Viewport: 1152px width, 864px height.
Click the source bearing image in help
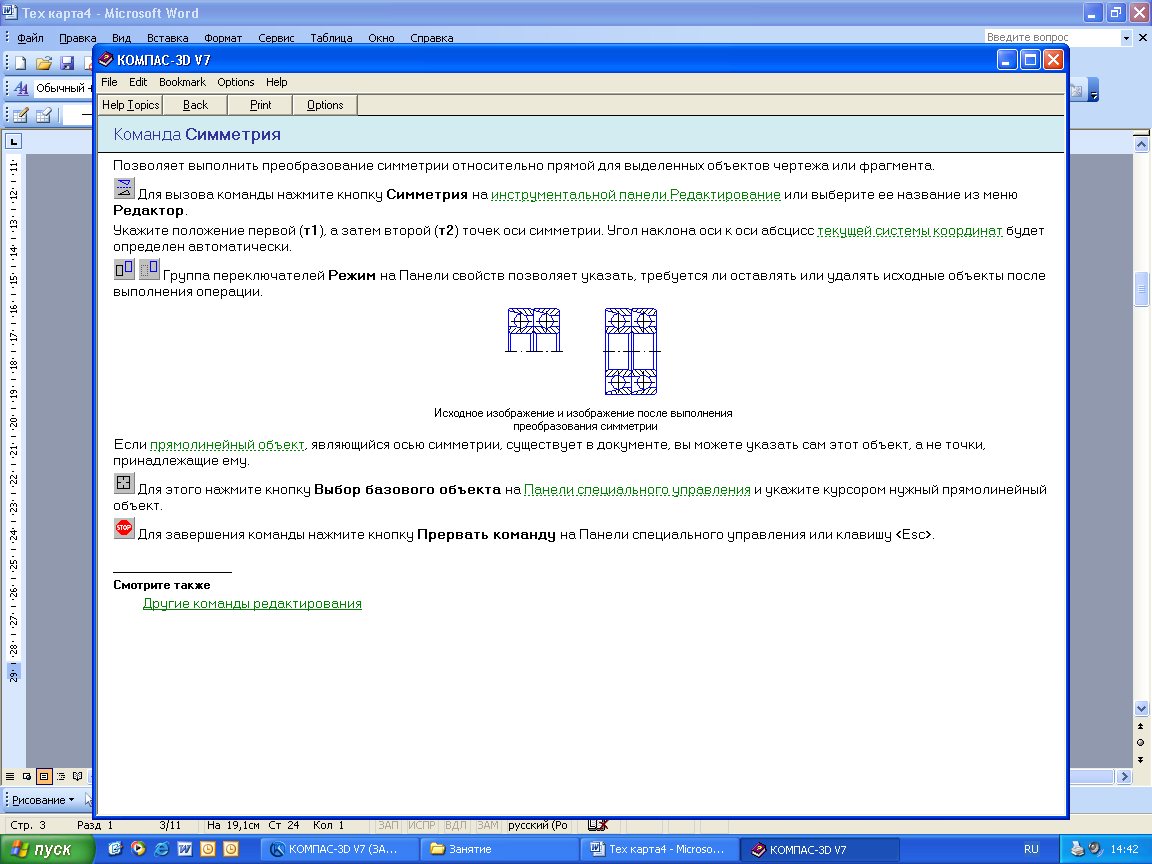tap(534, 330)
